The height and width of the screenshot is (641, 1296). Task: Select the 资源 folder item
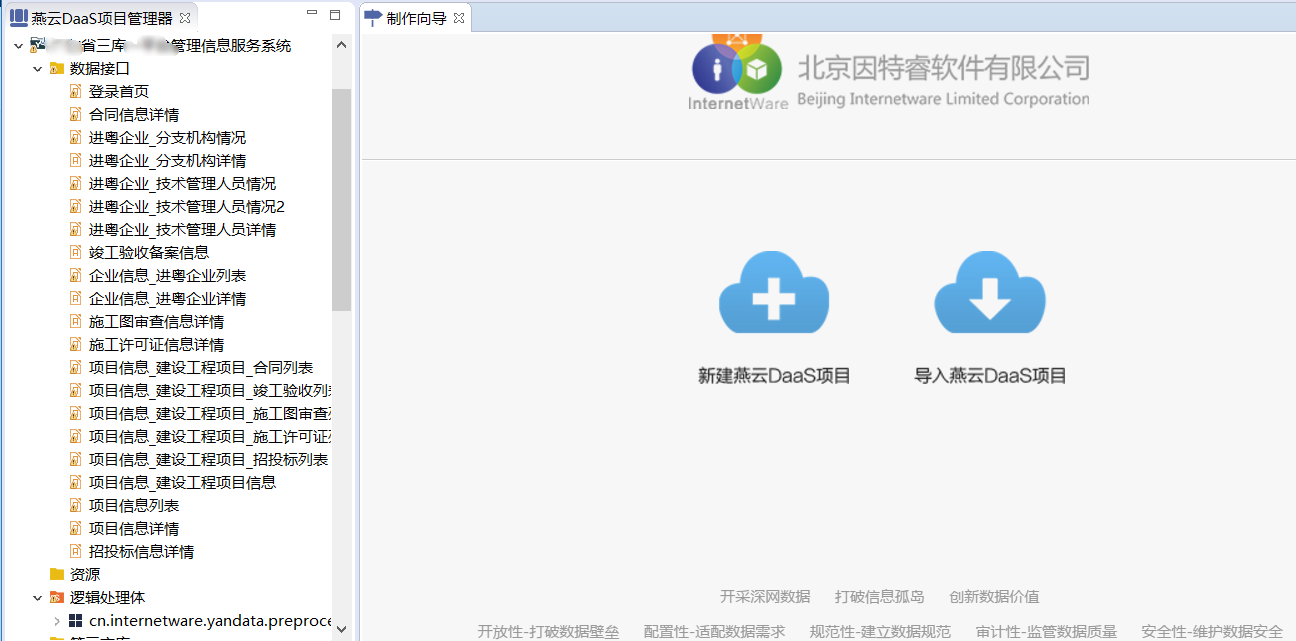click(x=85, y=574)
